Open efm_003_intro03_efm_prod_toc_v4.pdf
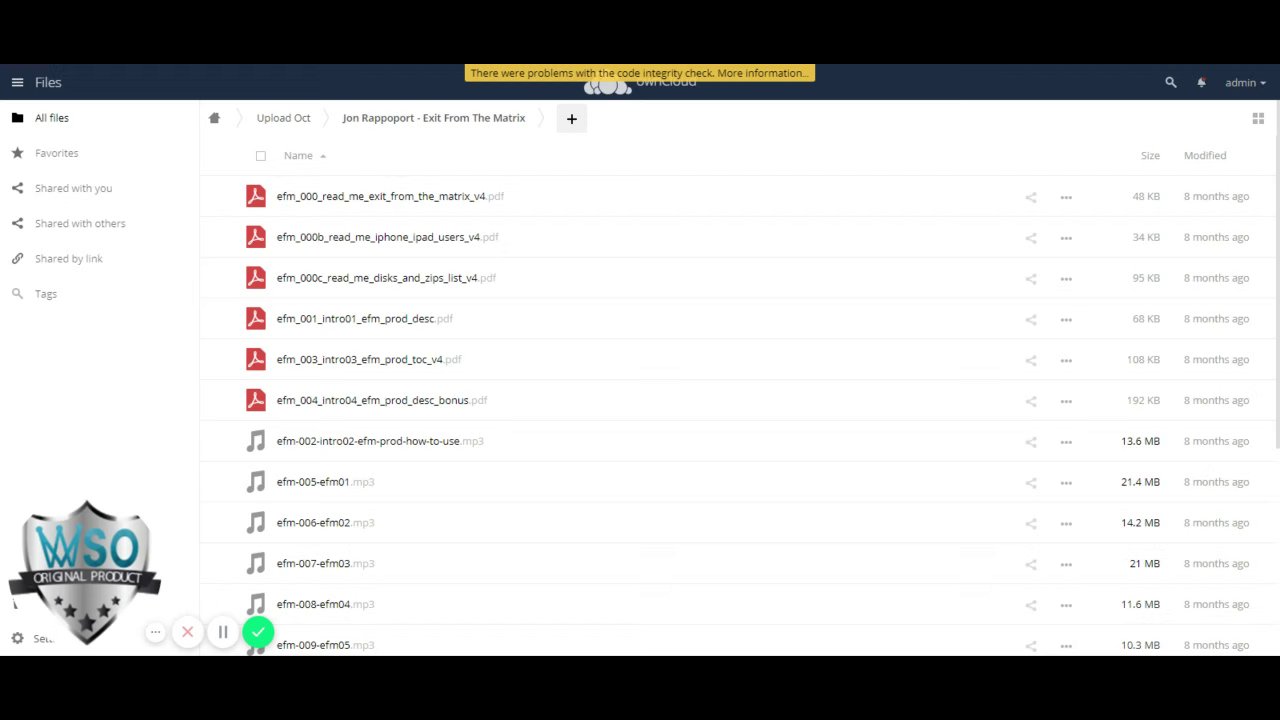The width and height of the screenshot is (1280, 720). click(369, 360)
